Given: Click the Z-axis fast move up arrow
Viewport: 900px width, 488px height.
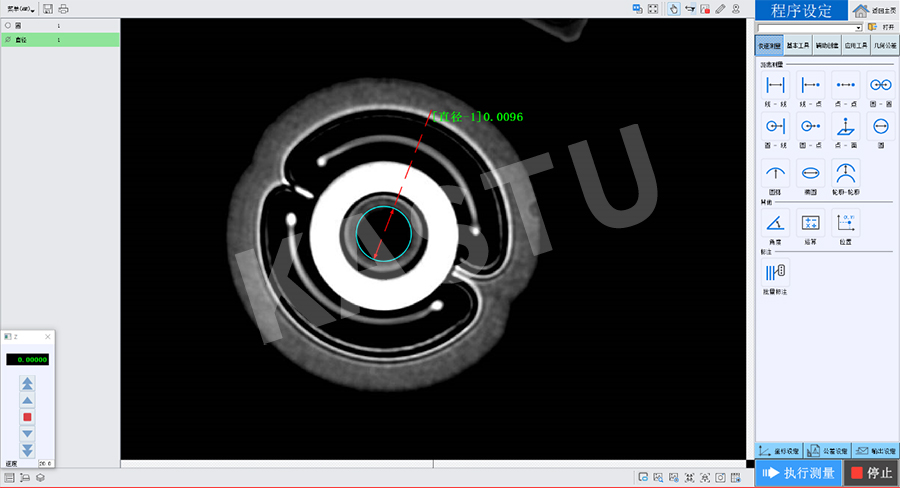Looking at the screenshot, I should pyautogui.click(x=27, y=383).
